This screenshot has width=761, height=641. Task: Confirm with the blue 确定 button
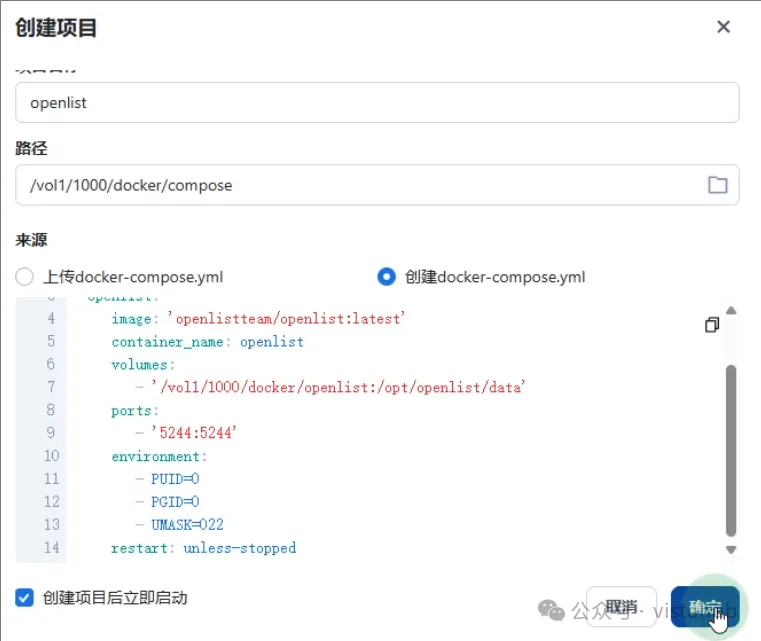click(x=705, y=607)
